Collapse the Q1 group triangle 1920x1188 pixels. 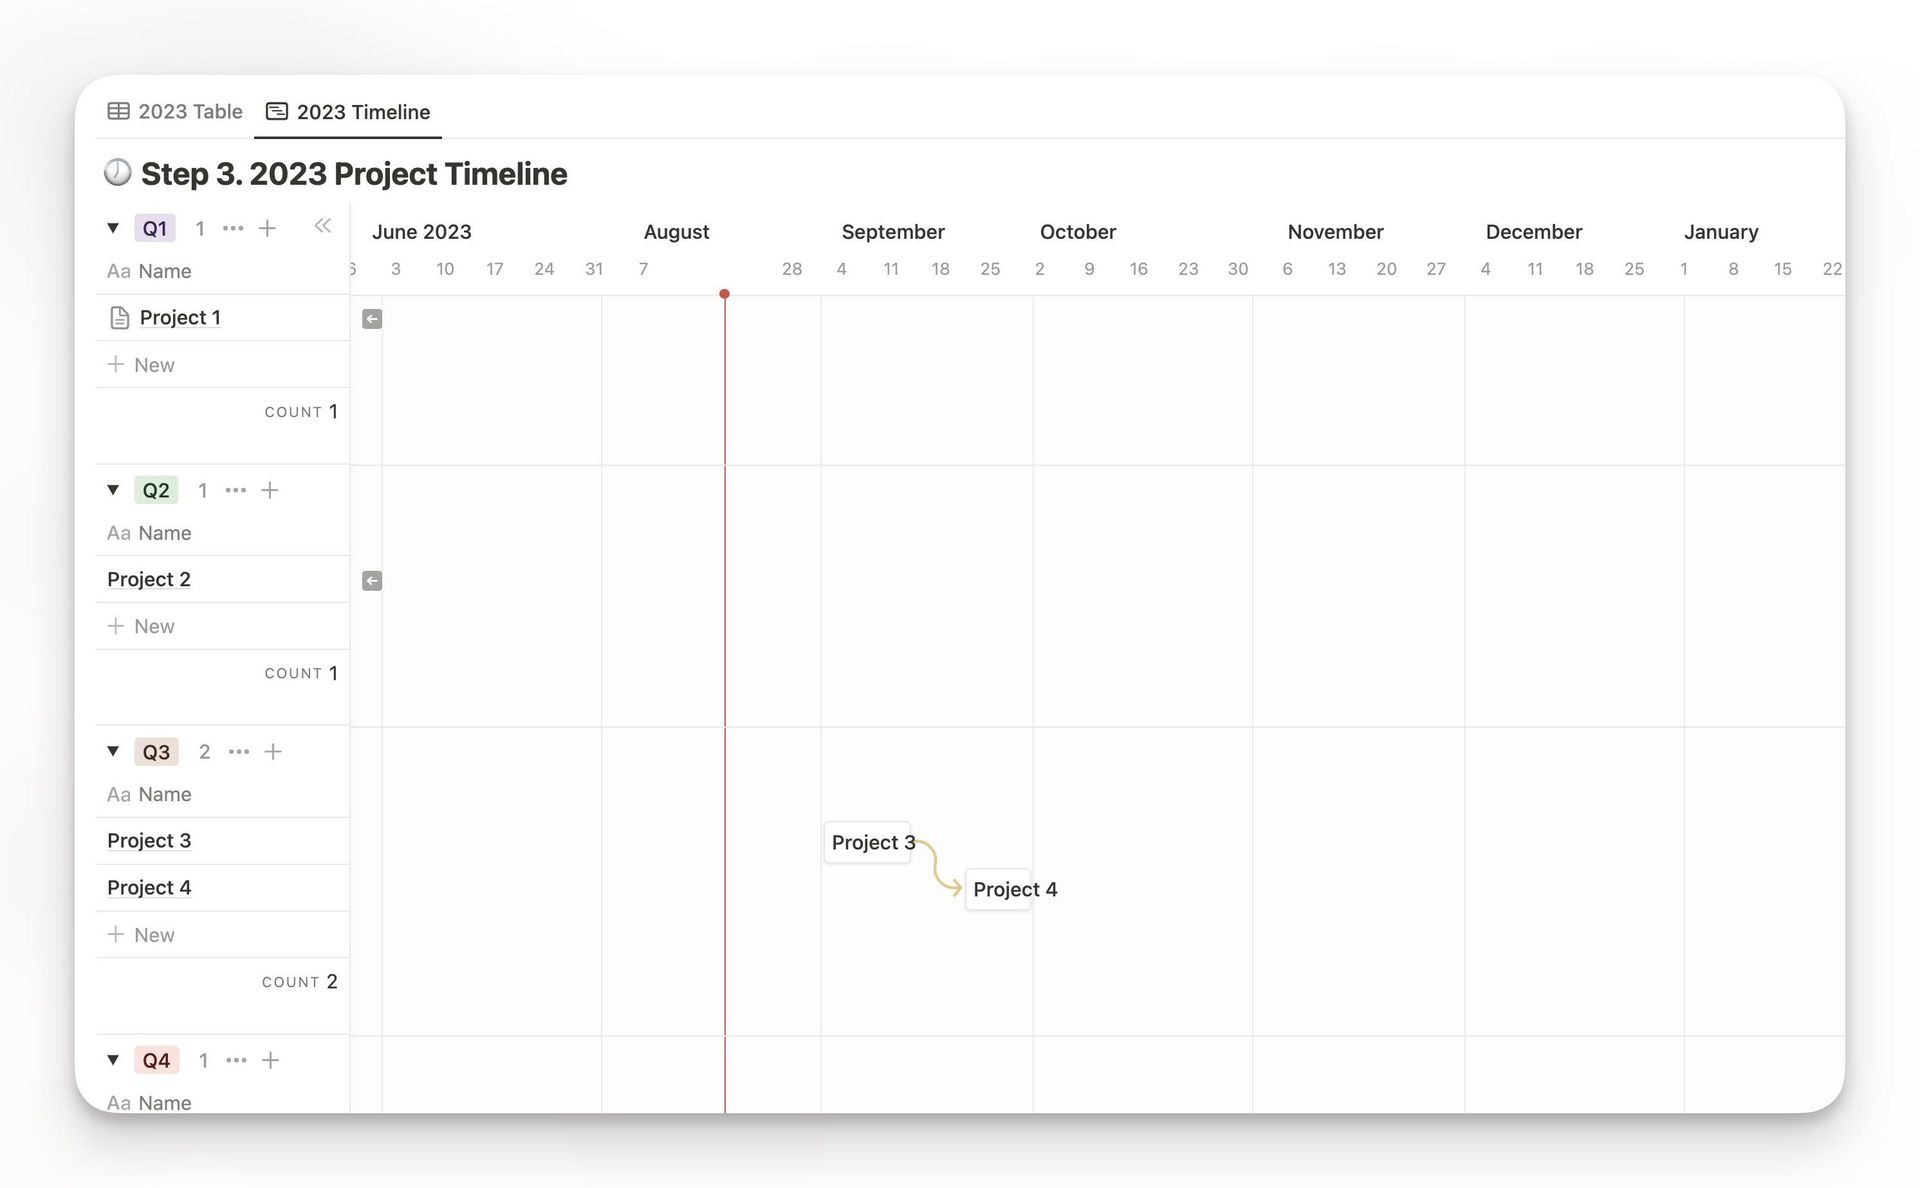point(113,229)
